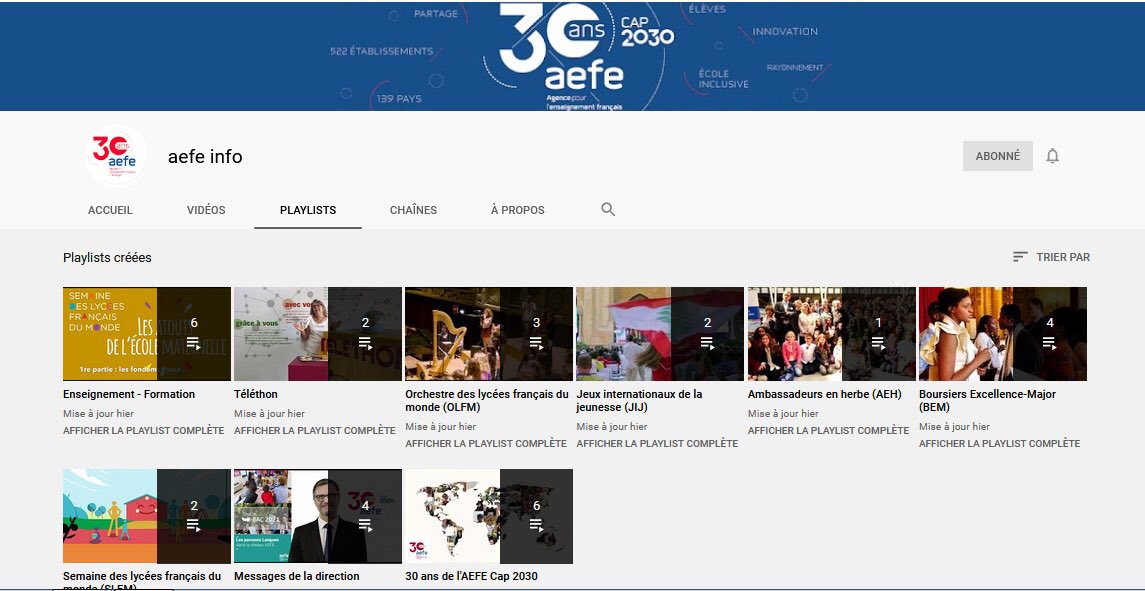
Task: Switch to the ACCUEIL tab
Action: point(110,210)
